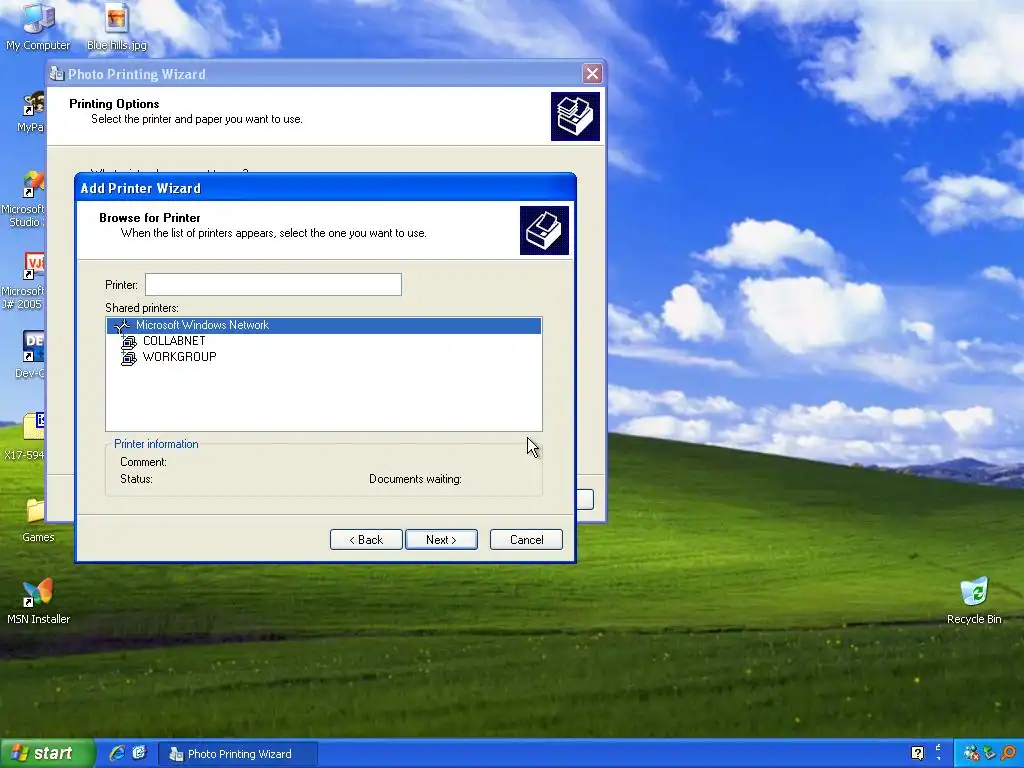The width and height of the screenshot is (1024, 768).
Task: Click the Photo Printing Wizard title bar icon
Action: [57, 74]
